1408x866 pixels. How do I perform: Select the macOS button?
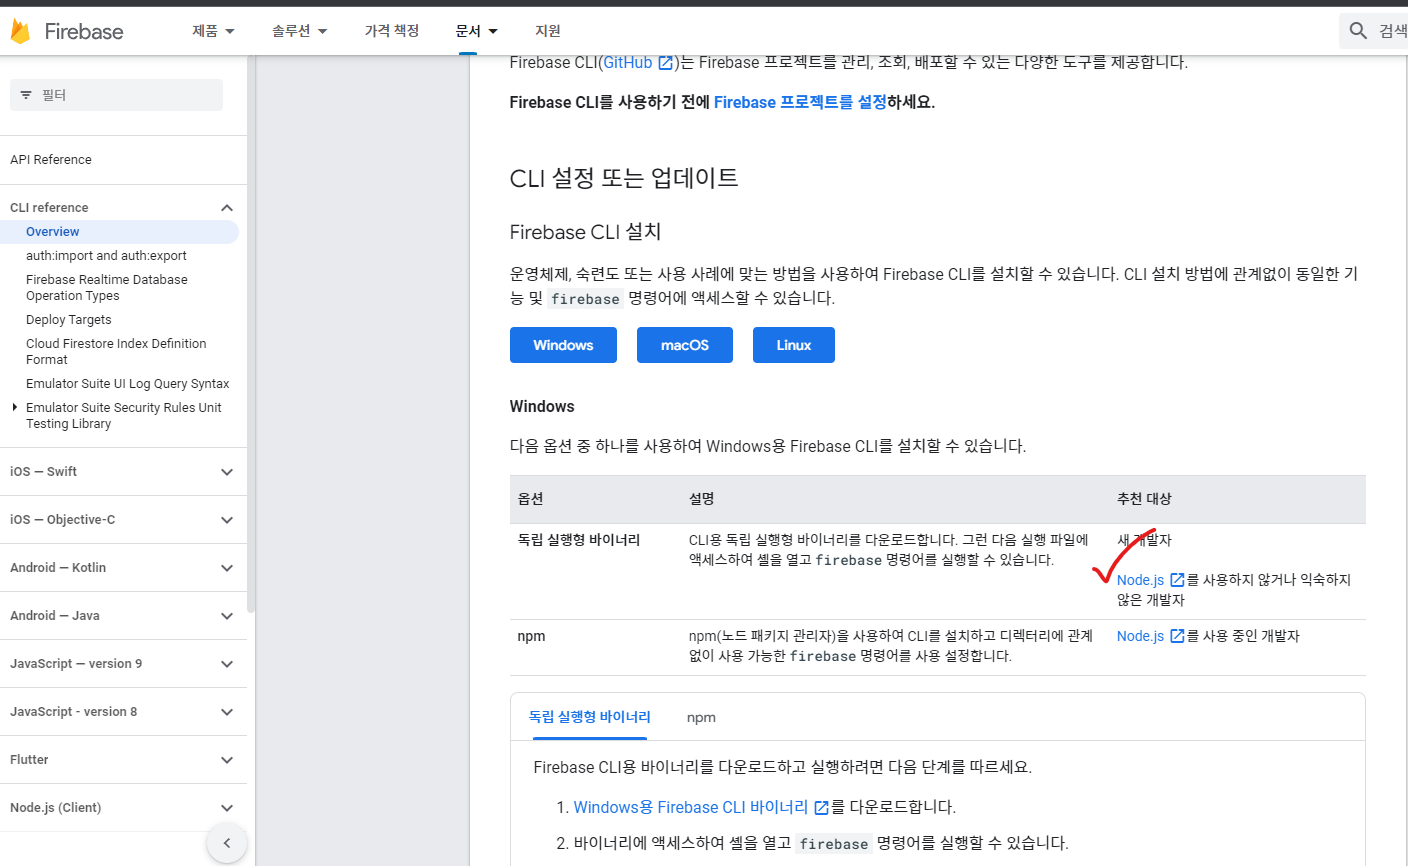point(685,345)
